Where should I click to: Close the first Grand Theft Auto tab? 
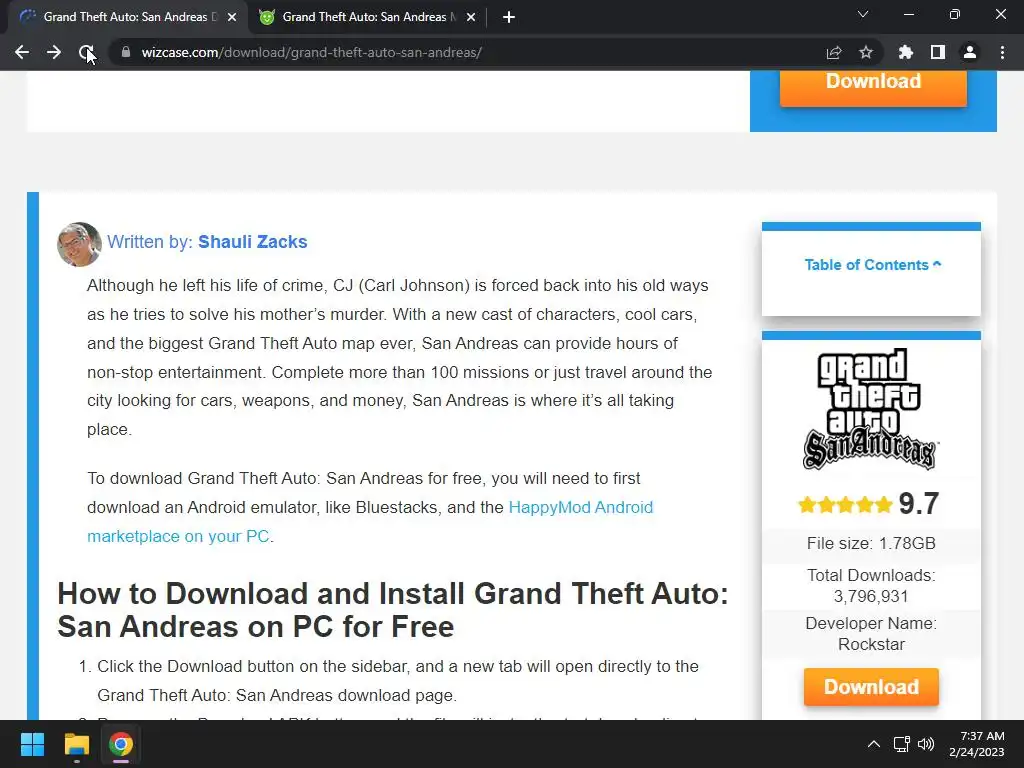coord(232,17)
